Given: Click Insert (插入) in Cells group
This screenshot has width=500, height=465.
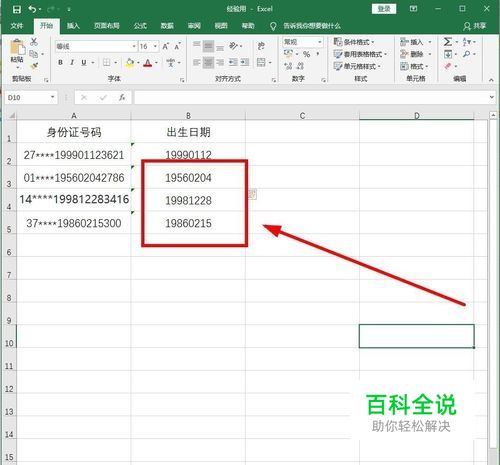Looking at the screenshot, I should pyautogui.click(x=416, y=42).
